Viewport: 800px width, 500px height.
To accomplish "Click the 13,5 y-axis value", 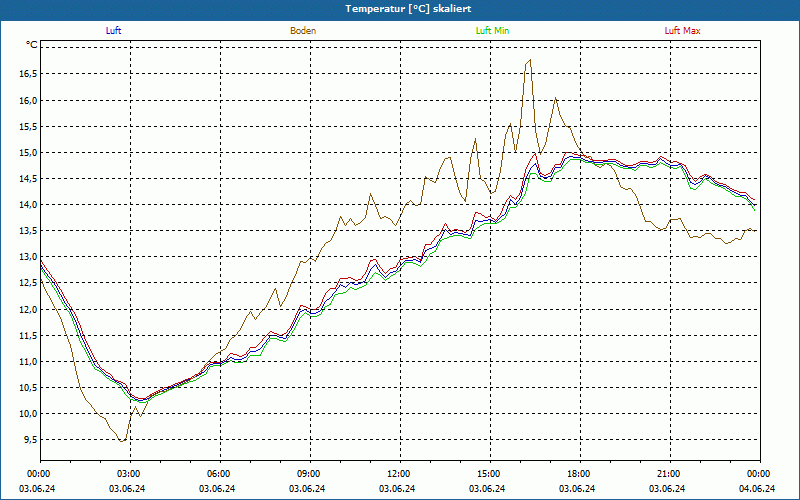I will click(28, 231).
